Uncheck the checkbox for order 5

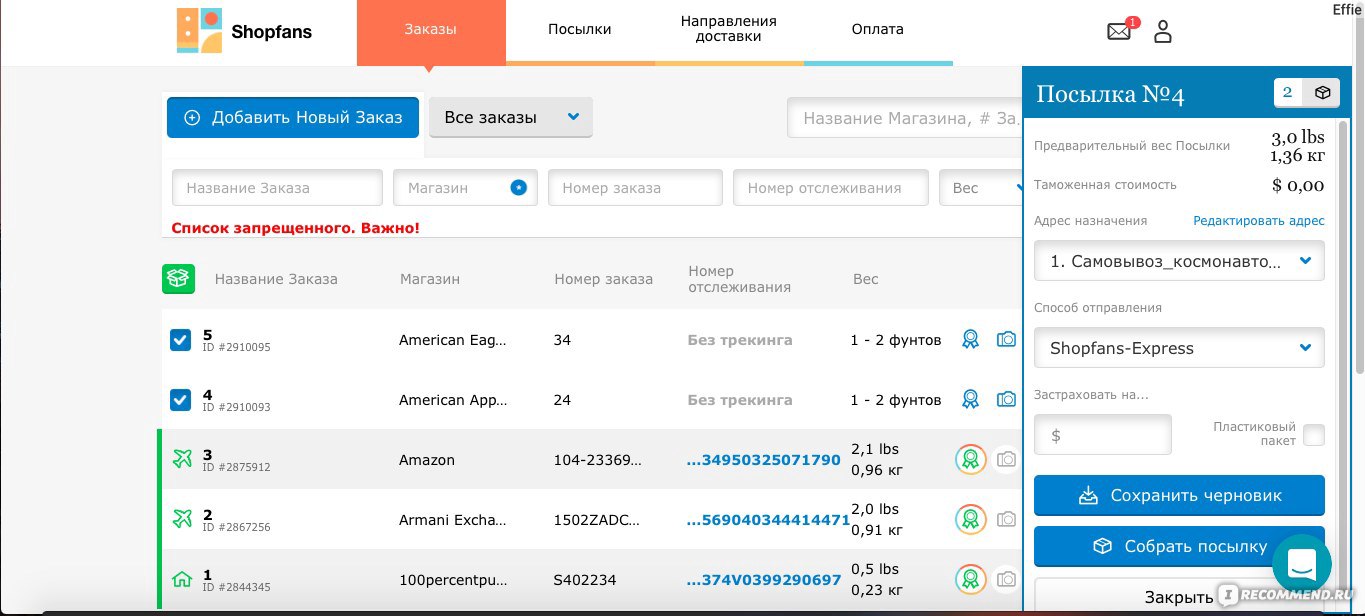click(180, 340)
